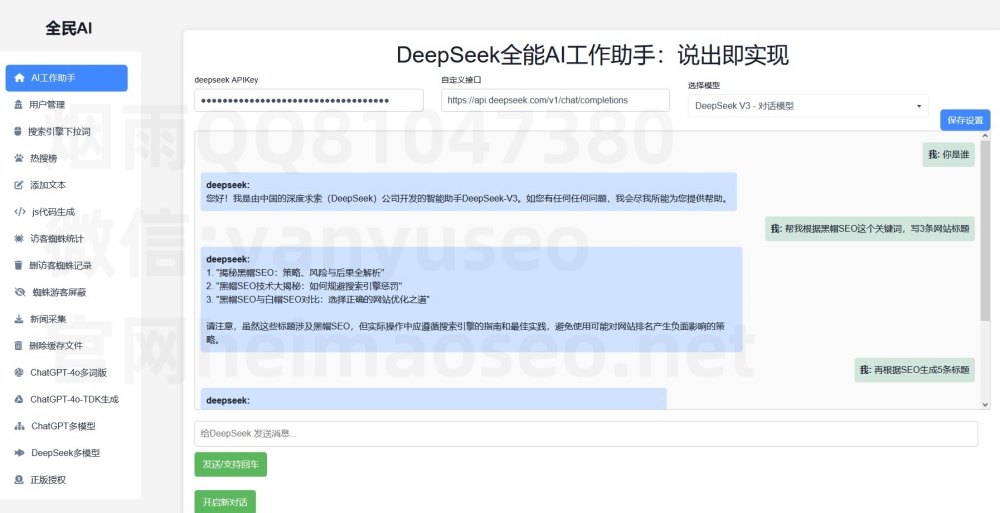The width and height of the screenshot is (1000, 513).
Task: Click the 保存设置 button
Action: click(x=965, y=120)
